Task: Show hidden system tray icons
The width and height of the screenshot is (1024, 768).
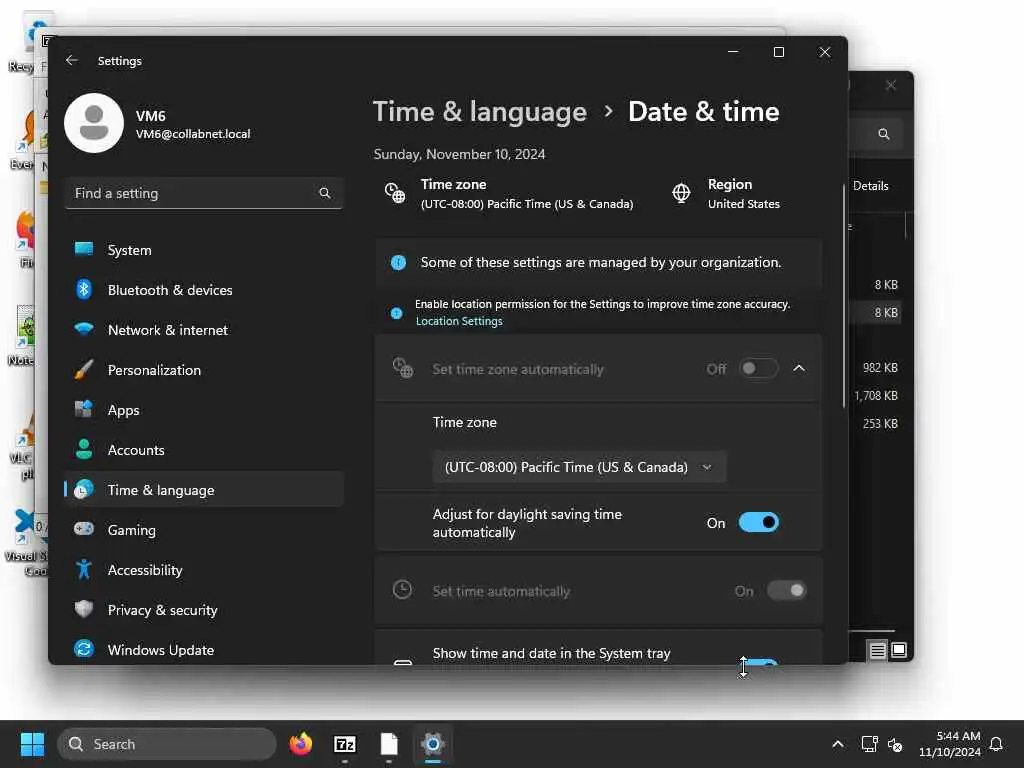Action: pyautogui.click(x=838, y=744)
